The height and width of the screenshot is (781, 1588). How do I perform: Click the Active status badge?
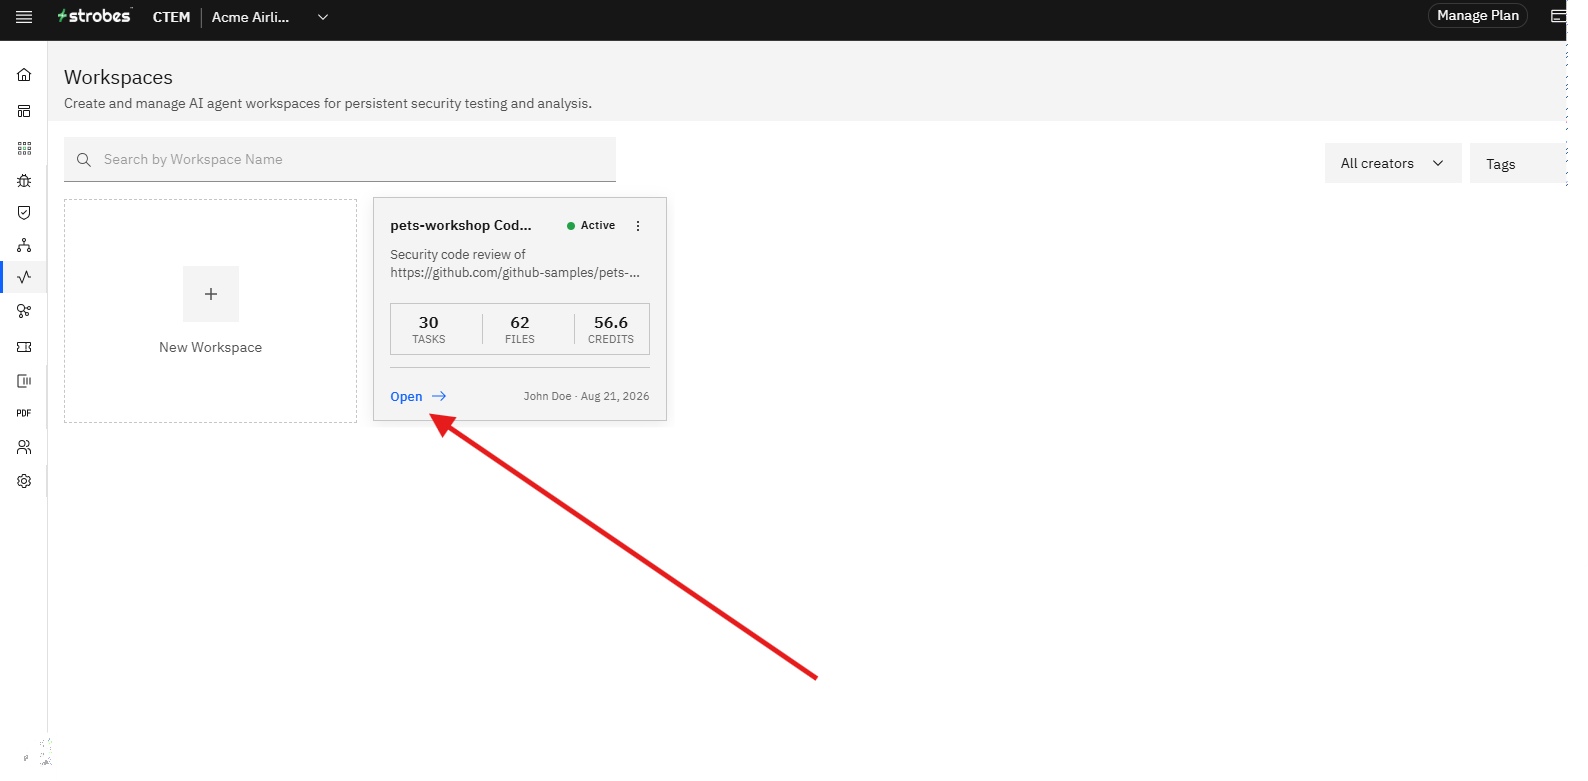(591, 225)
